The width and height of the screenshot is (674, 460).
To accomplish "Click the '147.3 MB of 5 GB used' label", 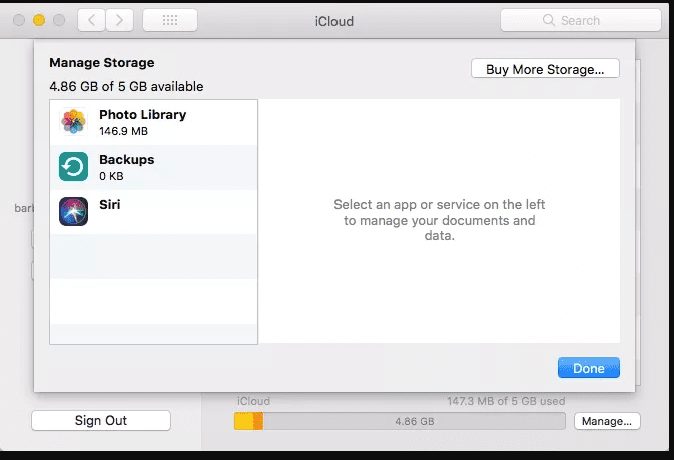I will coord(506,401).
